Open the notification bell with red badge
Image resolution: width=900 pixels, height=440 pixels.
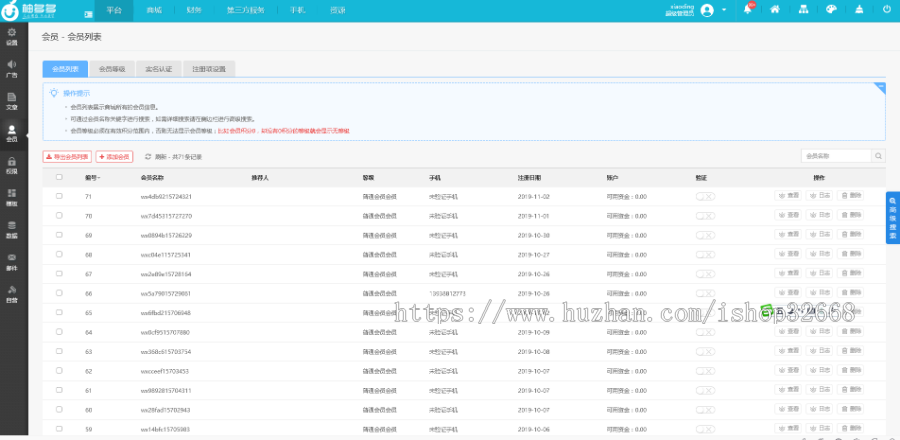(748, 9)
